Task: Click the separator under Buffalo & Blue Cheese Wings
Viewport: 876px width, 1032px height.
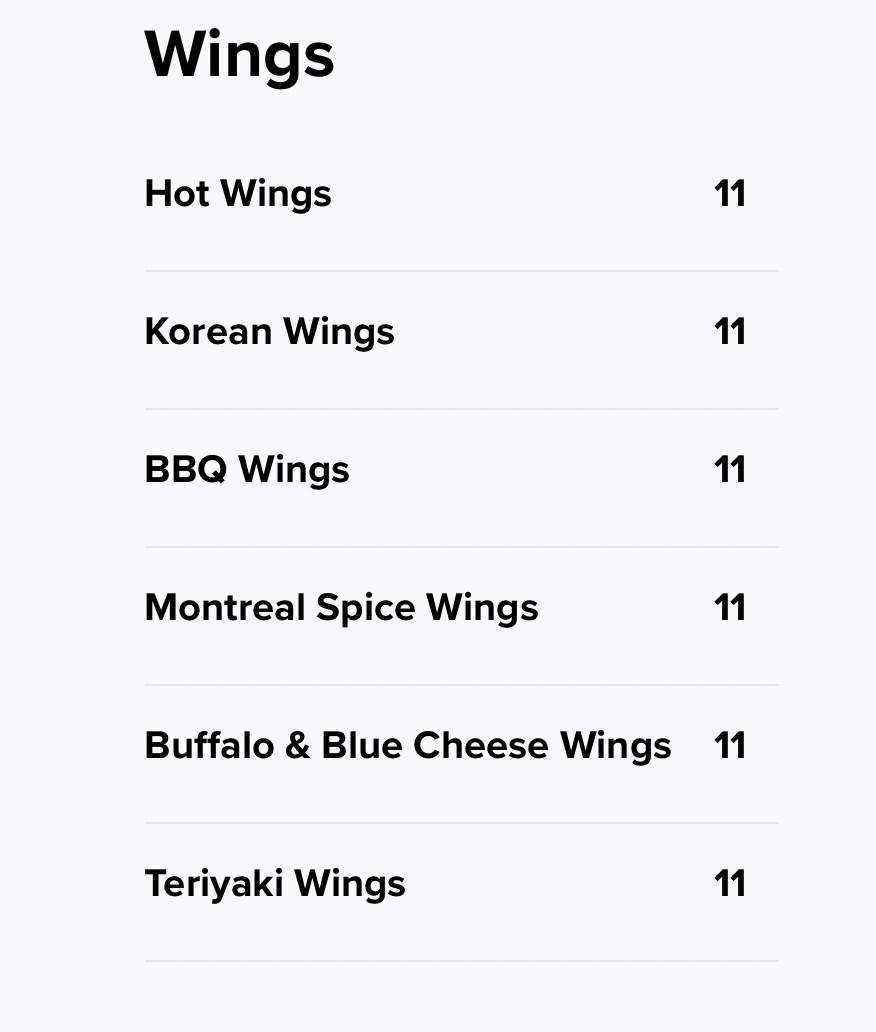Action: pyautogui.click(x=461, y=823)
